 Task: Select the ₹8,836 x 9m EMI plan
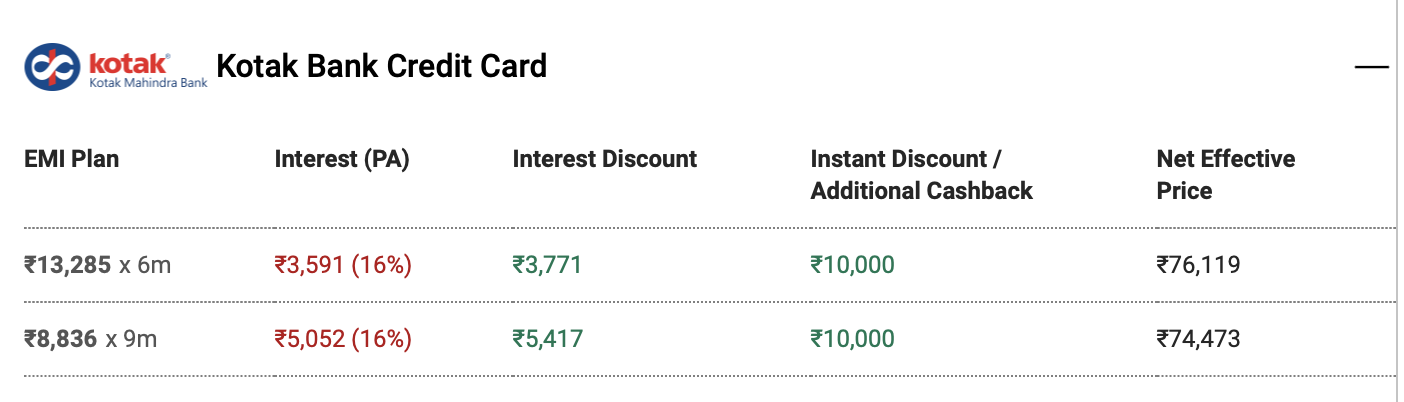tap(91, 339)
